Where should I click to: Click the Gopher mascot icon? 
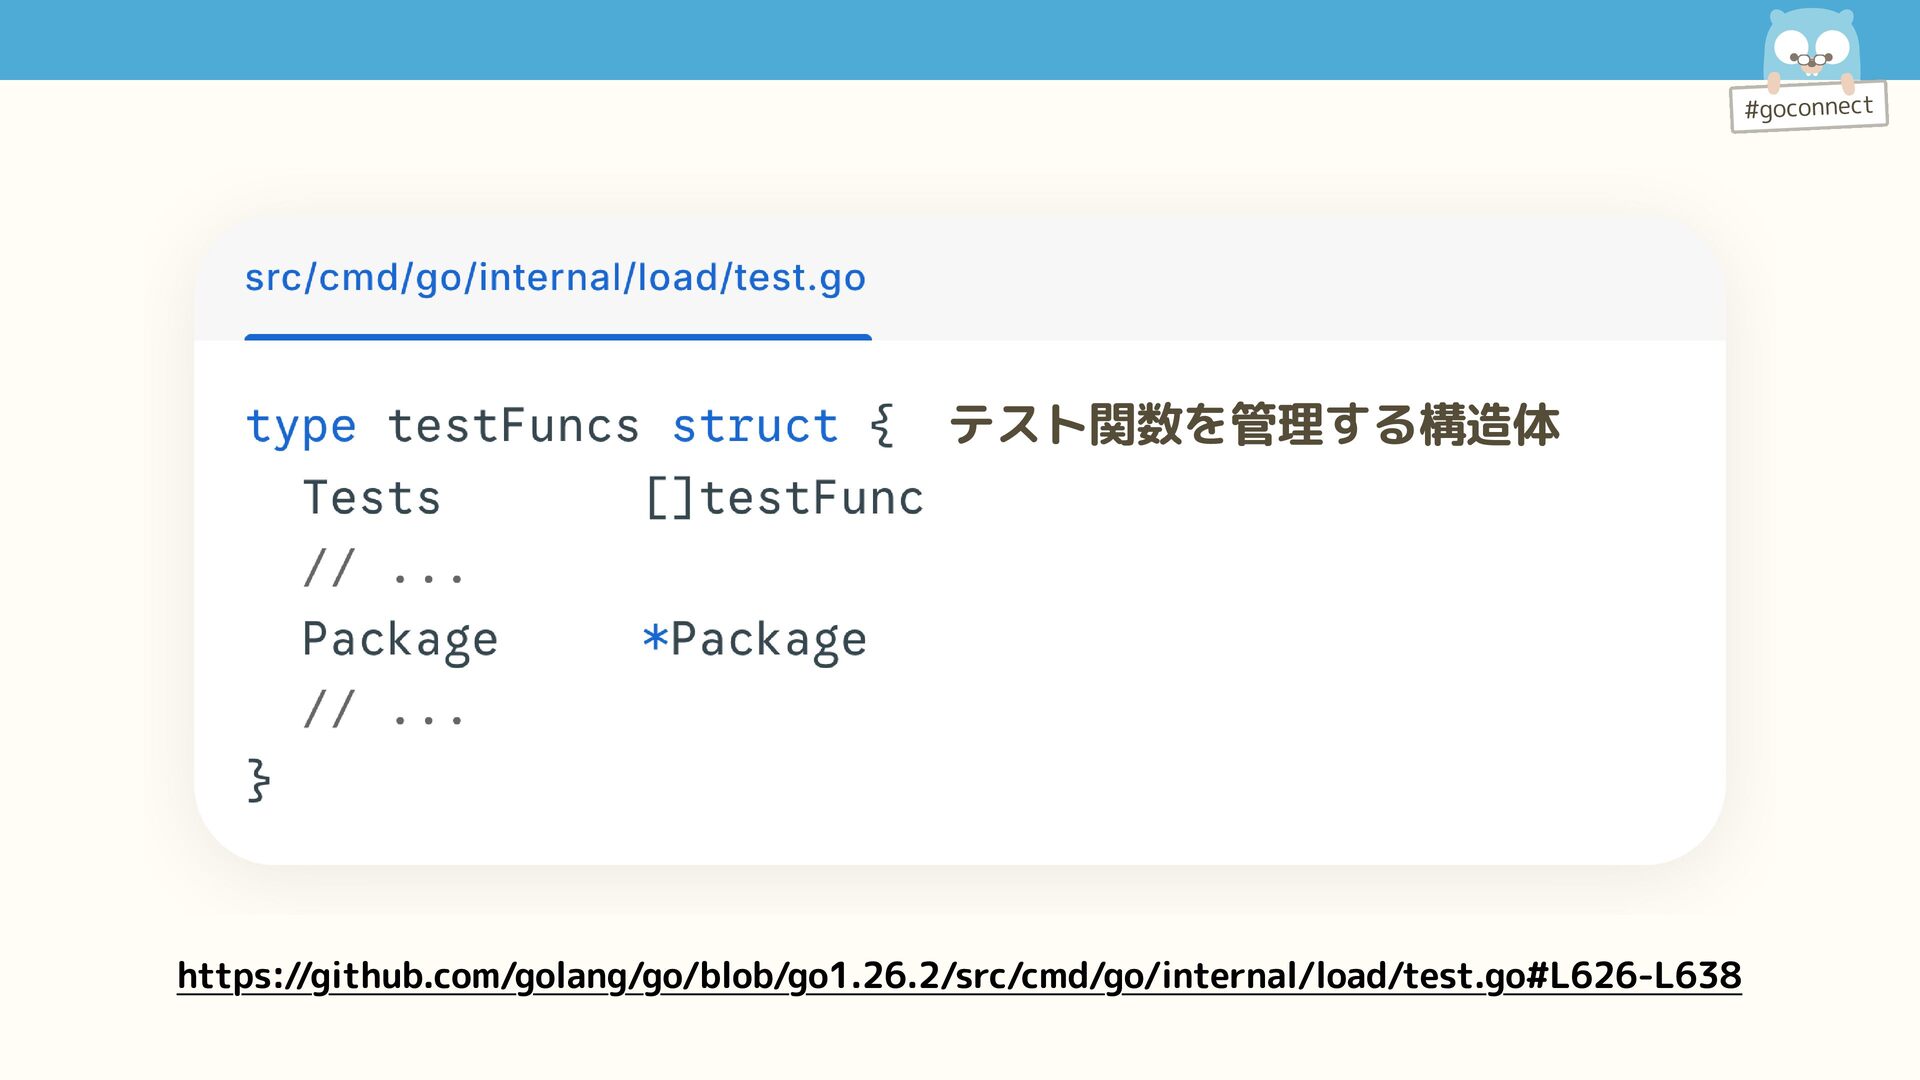pos(1811,47)
